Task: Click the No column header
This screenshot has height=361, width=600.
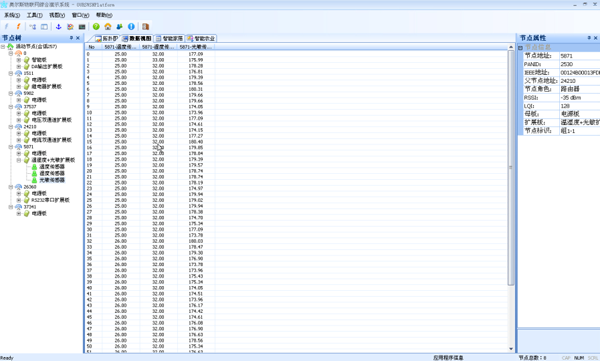Action: pos(93,47)
